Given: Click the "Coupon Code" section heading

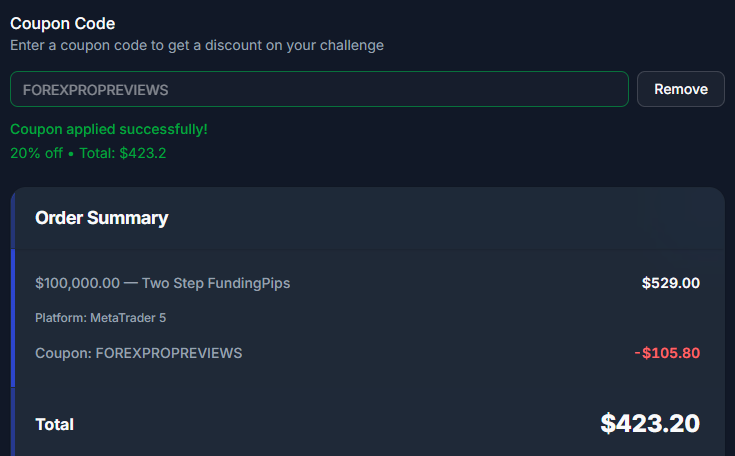Looking at the screenshot, I should [62, 23].
